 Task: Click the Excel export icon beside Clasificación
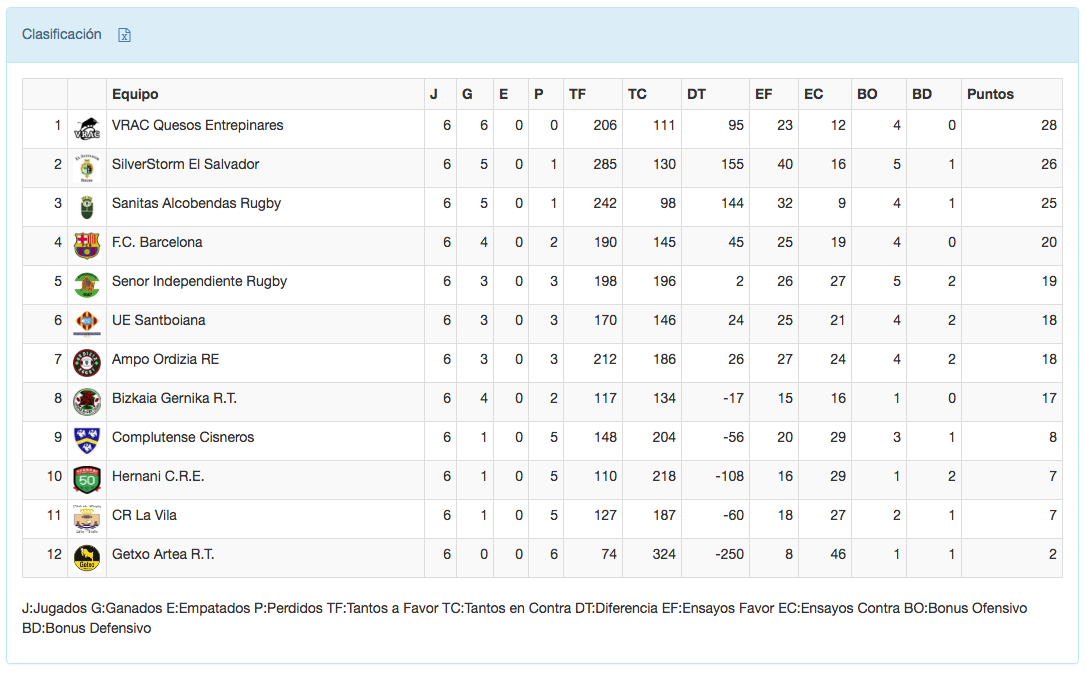coord(125,35)
